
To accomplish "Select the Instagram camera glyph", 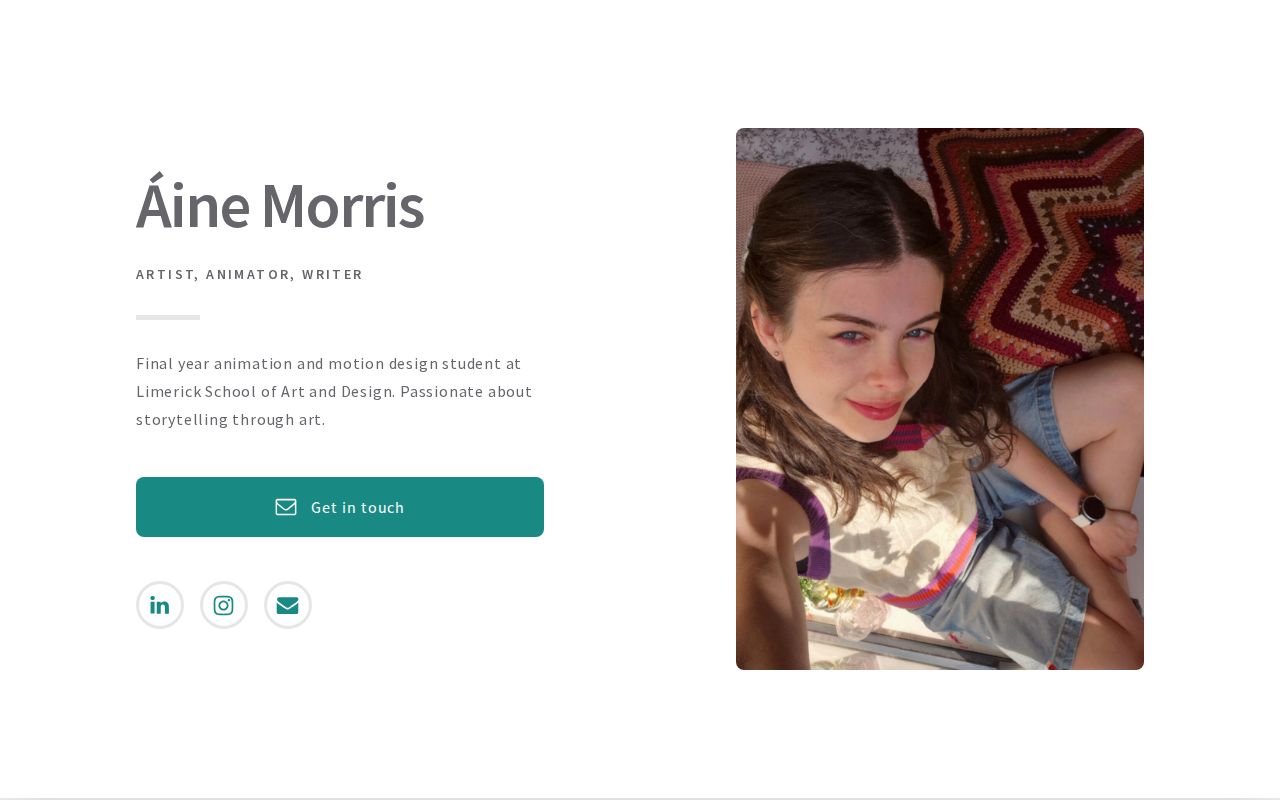I will (224, 605).
